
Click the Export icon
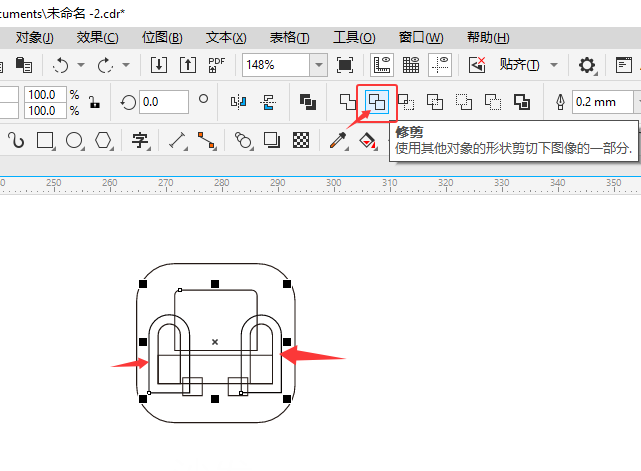click(x=188, y=65)
